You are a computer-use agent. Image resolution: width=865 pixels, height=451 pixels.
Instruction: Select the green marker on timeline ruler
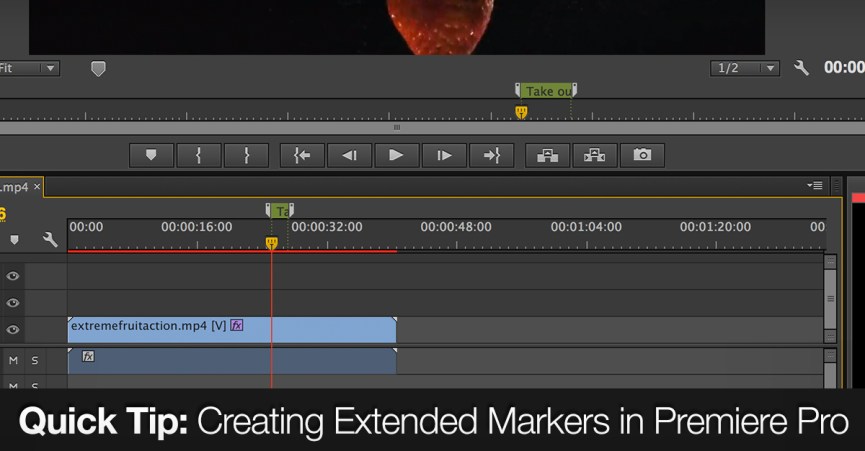280,211
